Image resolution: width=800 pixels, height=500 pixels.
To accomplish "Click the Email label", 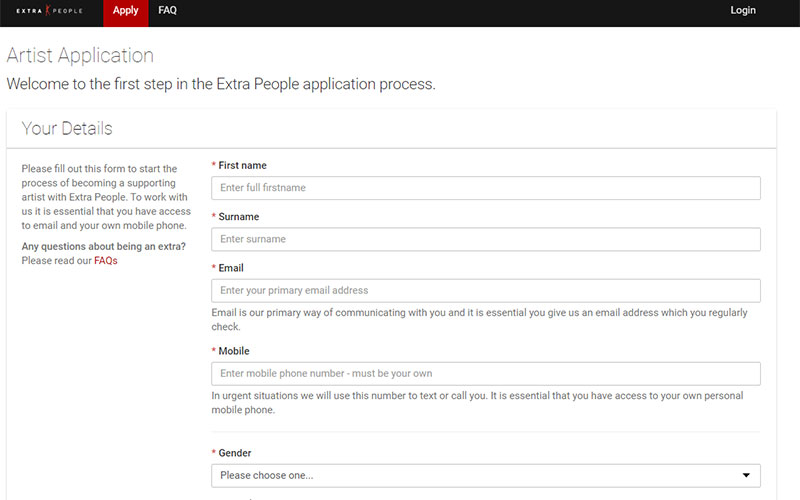I will pyautogui.click(x=231, y=268).
